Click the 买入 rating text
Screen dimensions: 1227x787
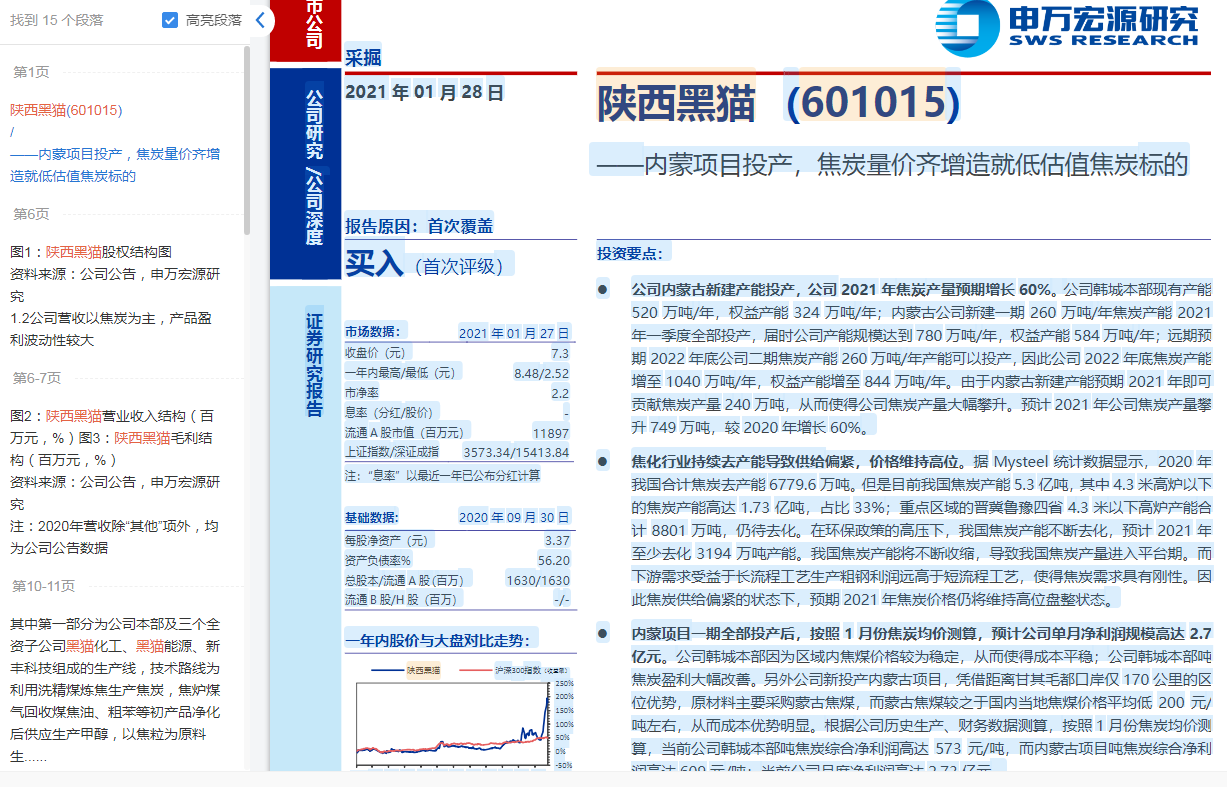tap(374, 264)
